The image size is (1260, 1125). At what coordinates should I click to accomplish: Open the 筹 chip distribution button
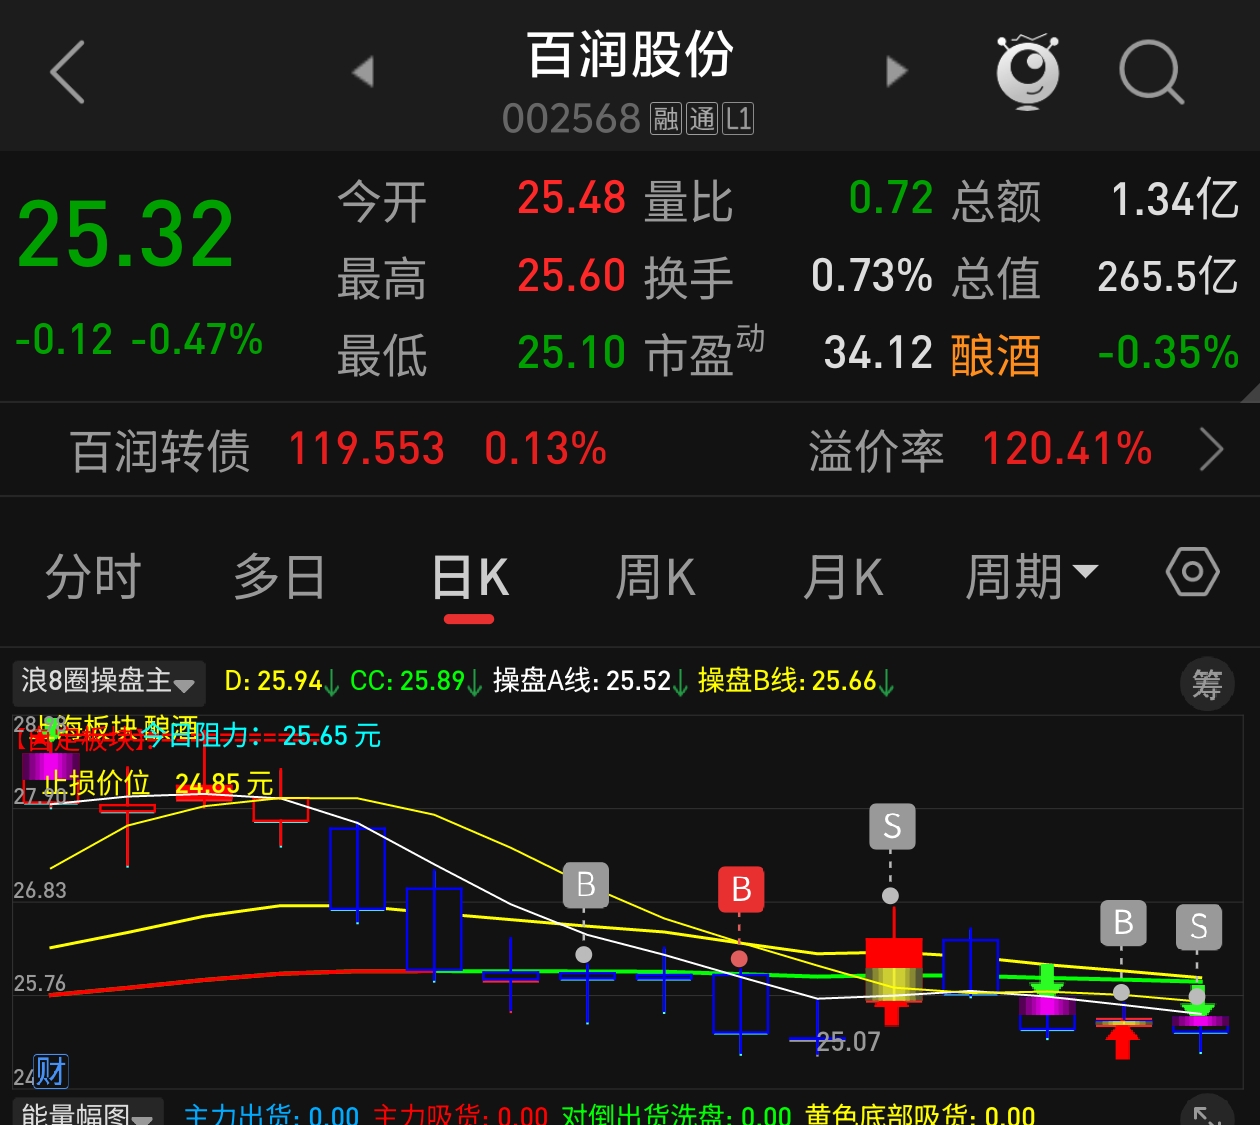1207,684
